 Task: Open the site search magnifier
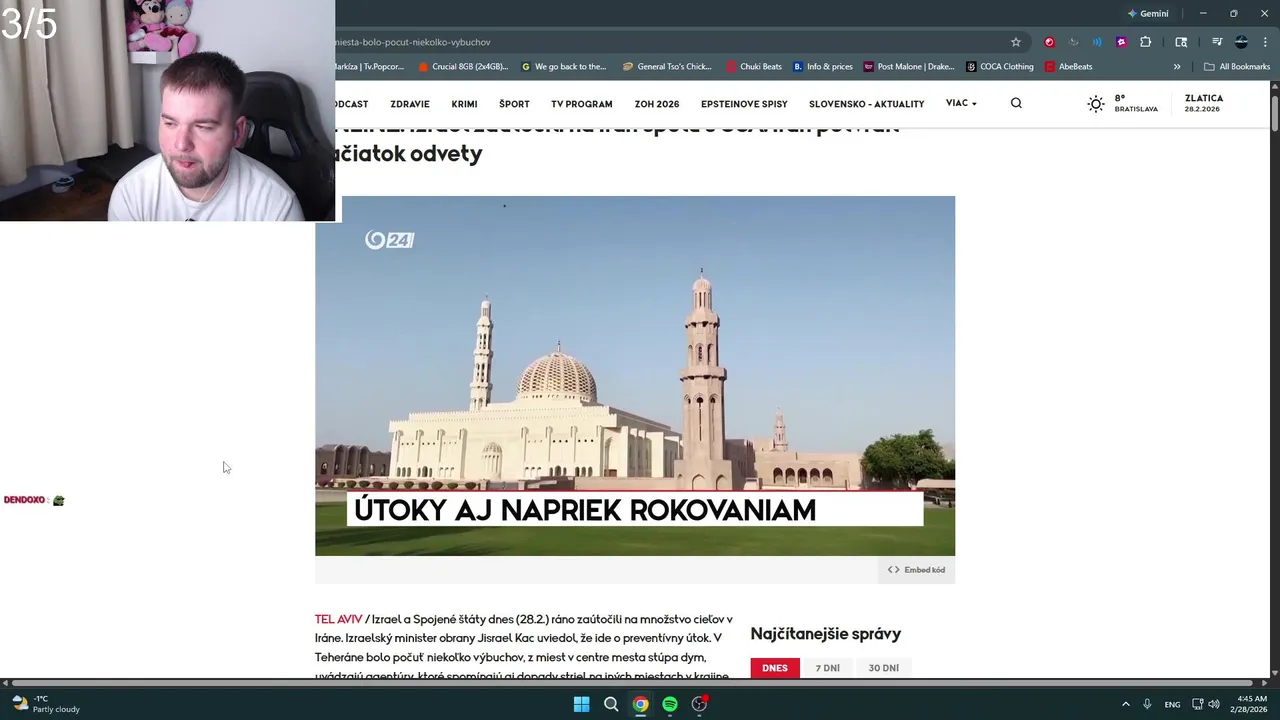click(1016, 103)
